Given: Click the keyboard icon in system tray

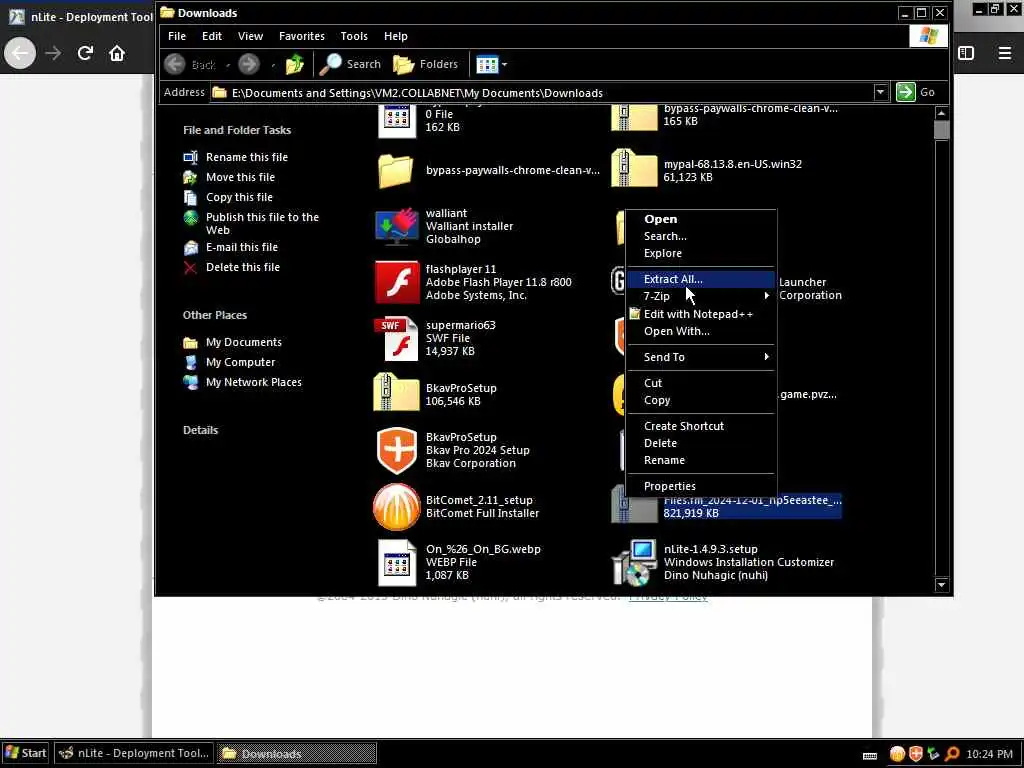Looking at the screenshot, I should [x=870, y=756].
